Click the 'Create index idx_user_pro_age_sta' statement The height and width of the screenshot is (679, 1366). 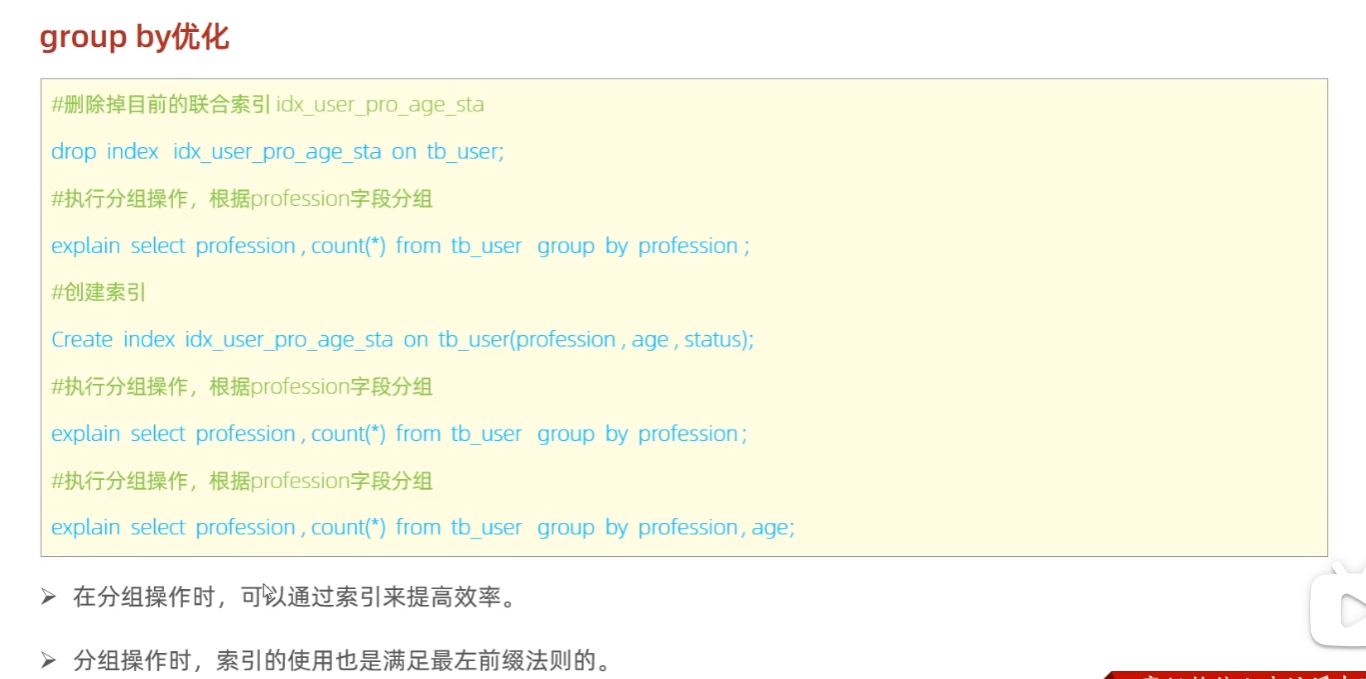point(402,339)
